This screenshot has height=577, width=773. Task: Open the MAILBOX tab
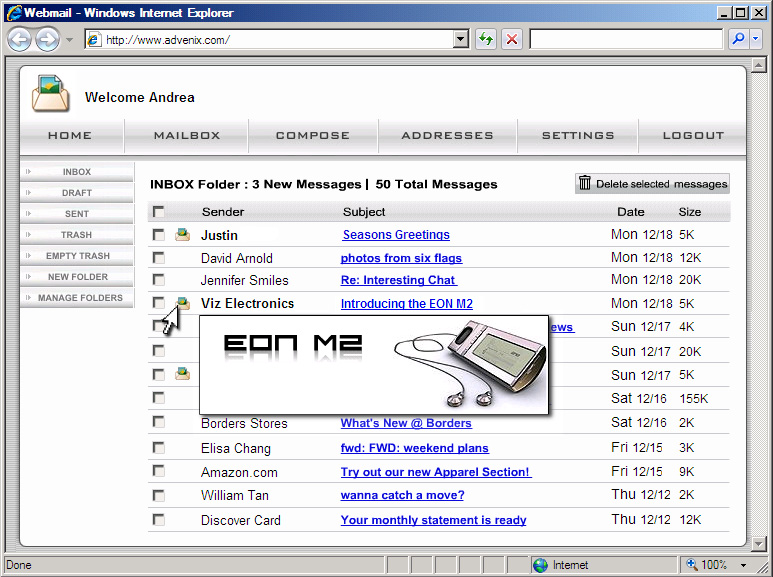click(187, 136)
